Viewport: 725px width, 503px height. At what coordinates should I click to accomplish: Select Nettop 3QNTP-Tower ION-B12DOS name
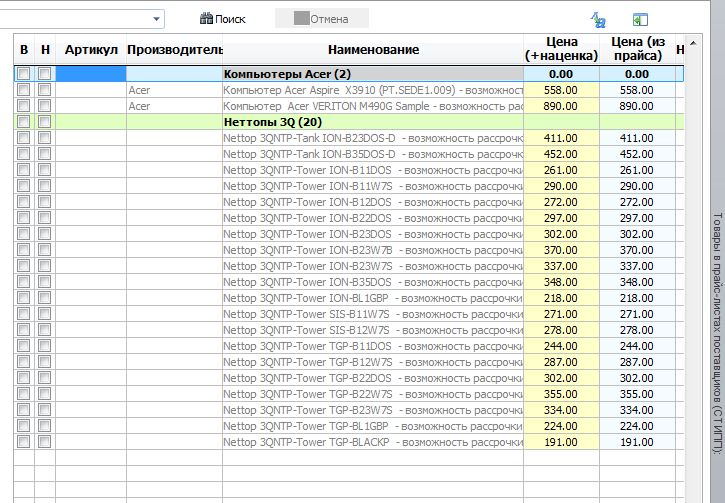(373, 202)
